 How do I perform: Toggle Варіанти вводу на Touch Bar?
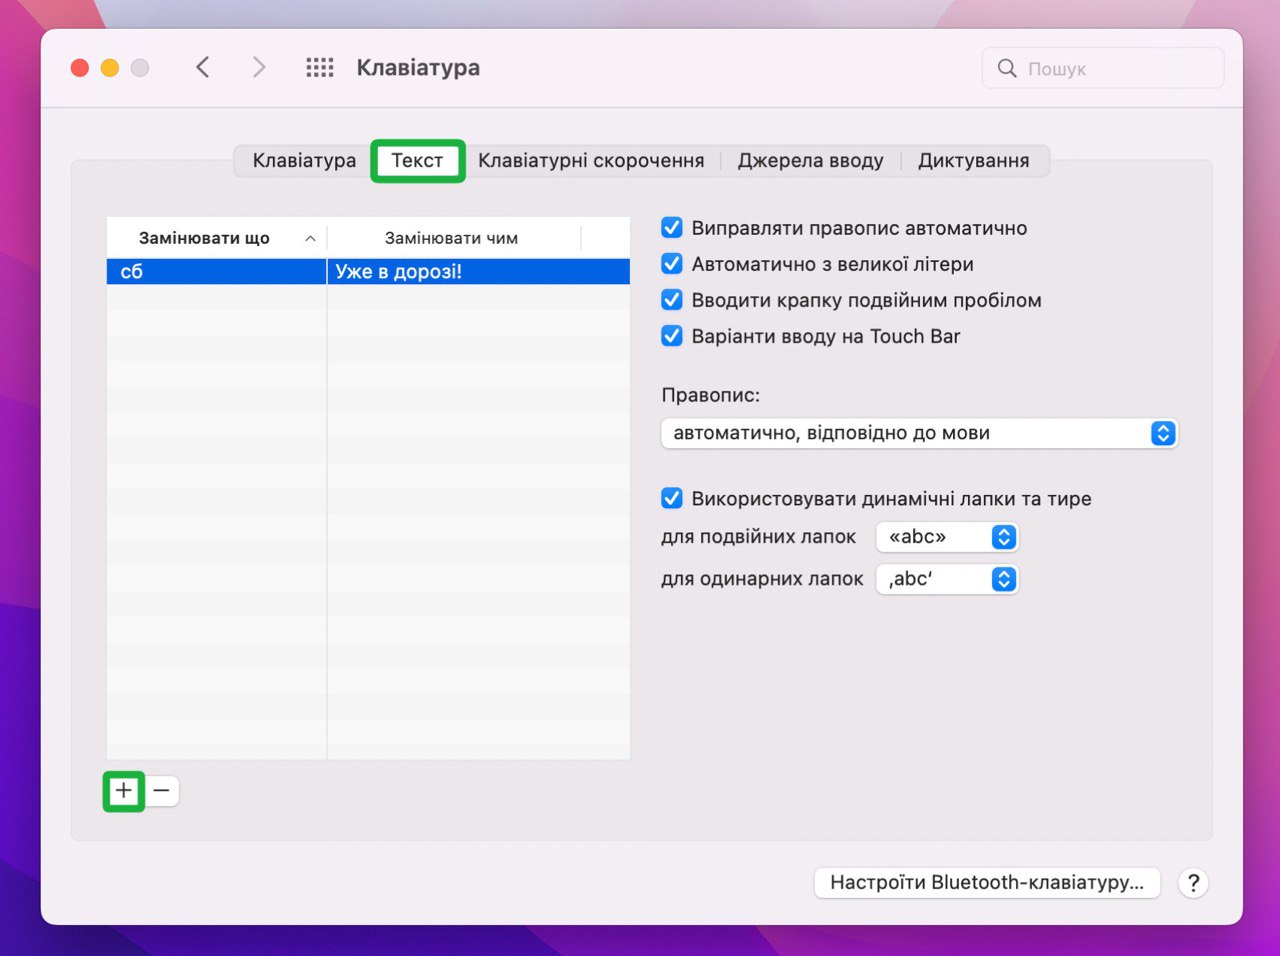click(x=672, y=336)
